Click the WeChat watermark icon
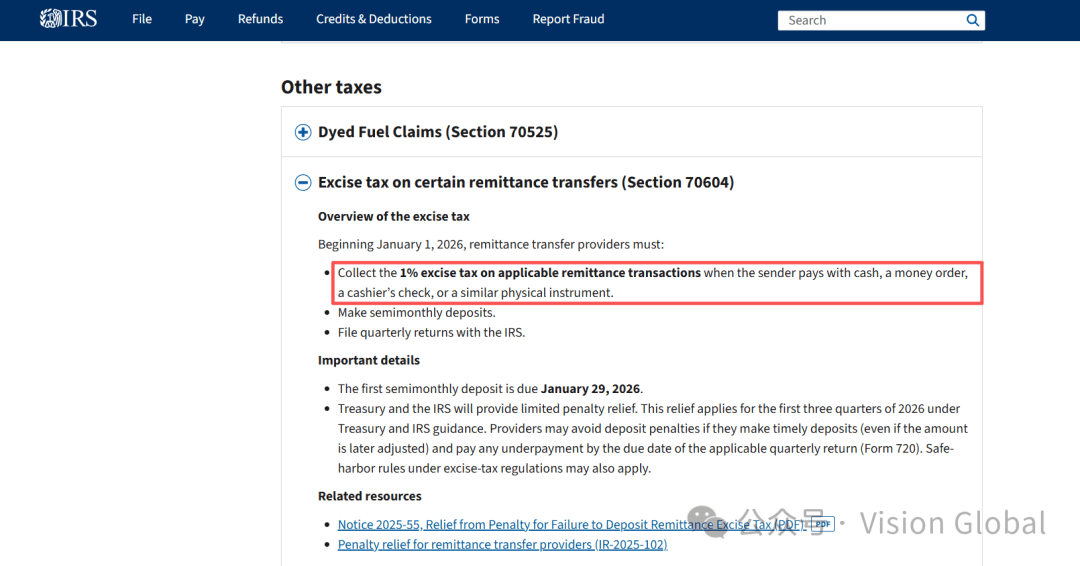Screen dimensions: 1080x566 pos(716,521)
